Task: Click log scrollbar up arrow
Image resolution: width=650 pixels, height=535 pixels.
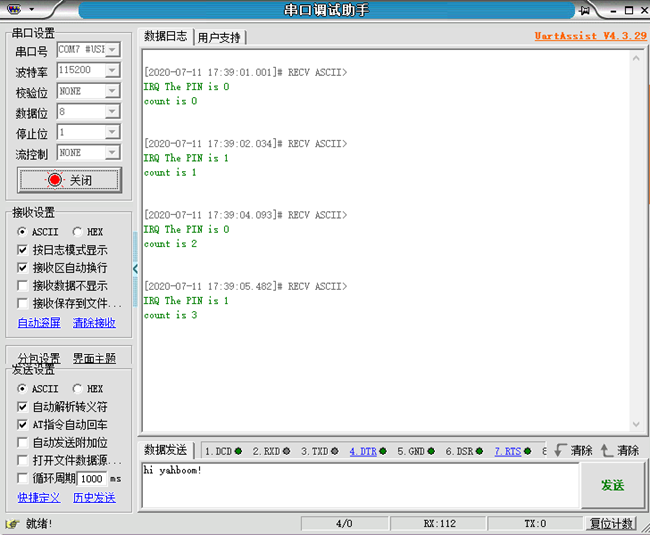Action: 636,58
